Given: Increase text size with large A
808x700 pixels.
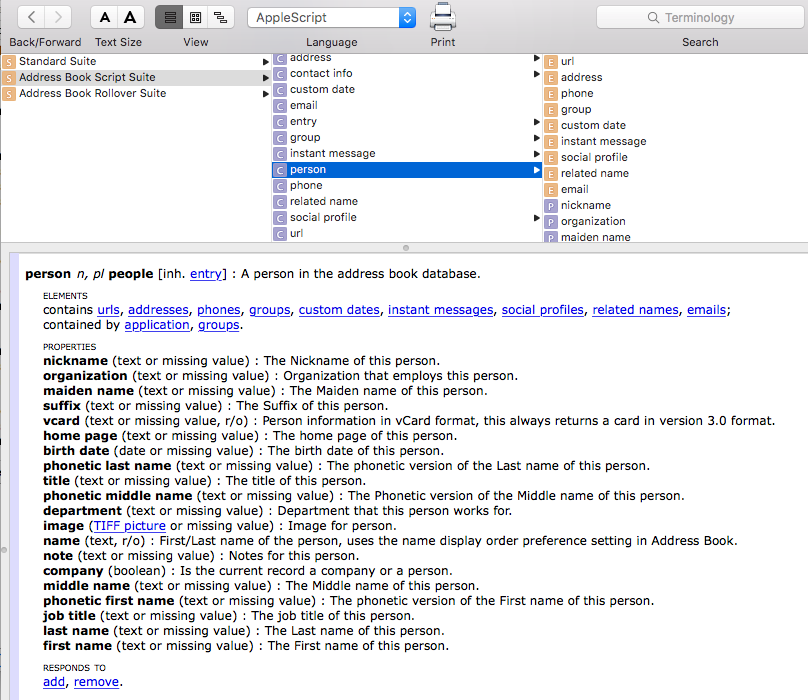Looking at the screenshot, I should [131, 17].
